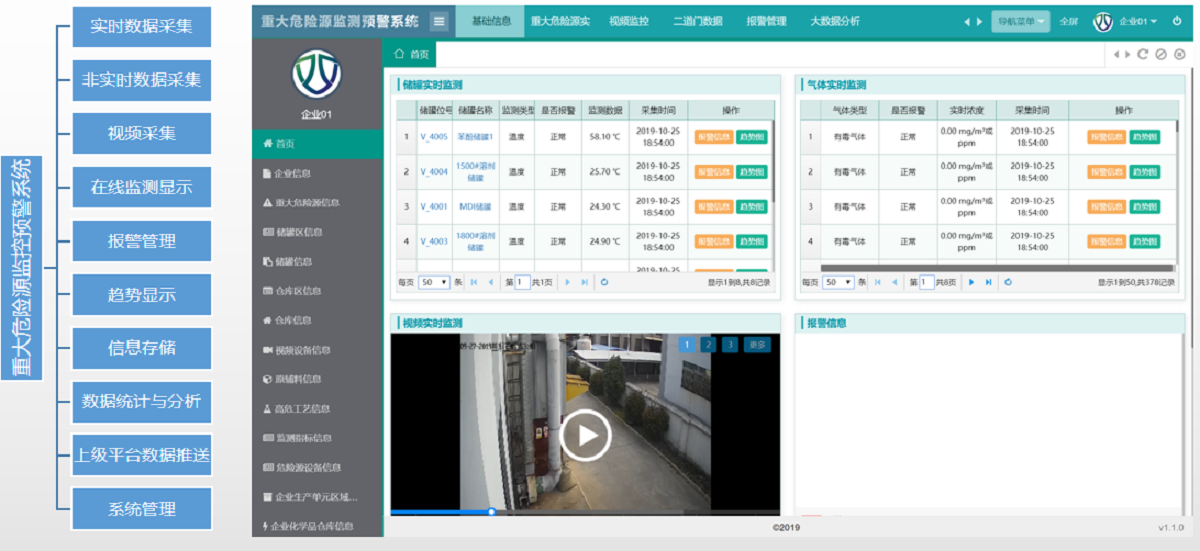Select the 首页 home page tab
This screenshot has width=1200, height=551.
412,54
